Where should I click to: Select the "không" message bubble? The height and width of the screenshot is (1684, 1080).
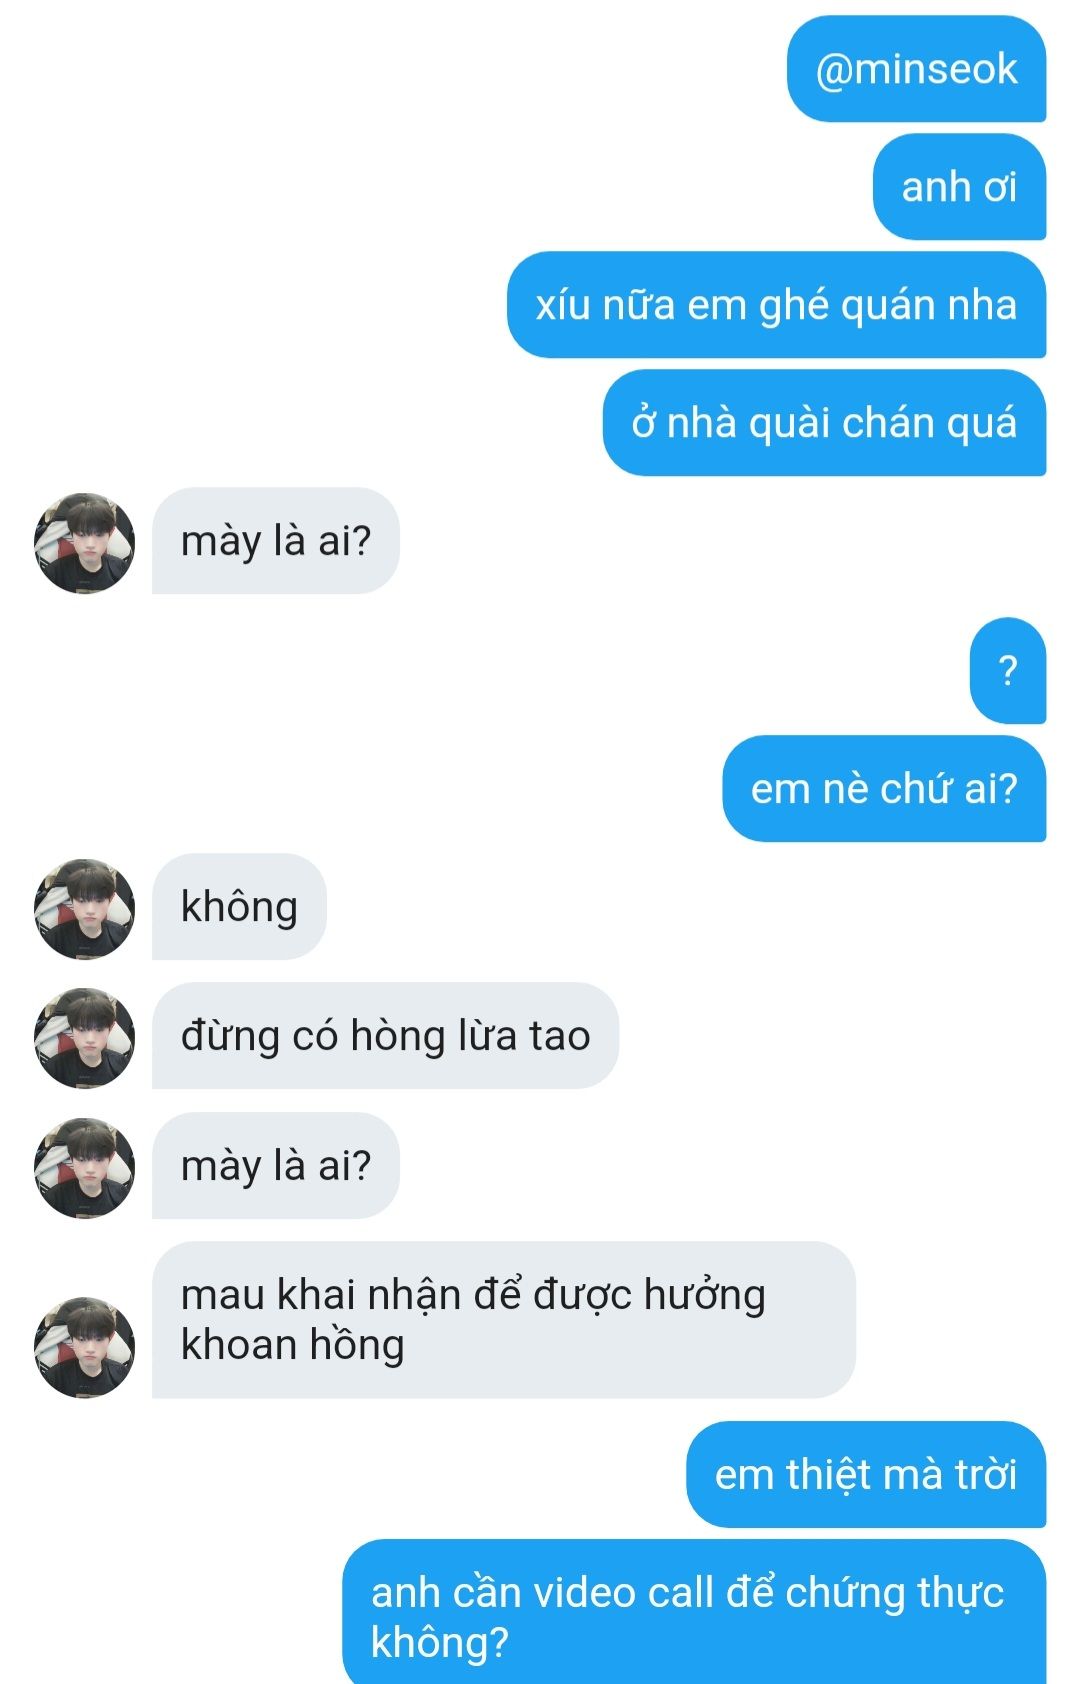point(239,907)
